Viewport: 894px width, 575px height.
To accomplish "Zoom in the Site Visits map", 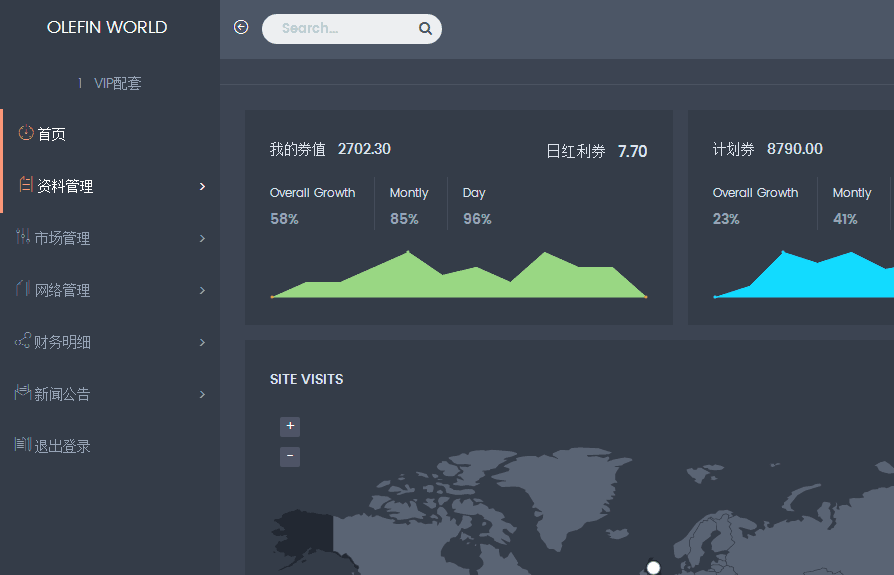I will pyautogui.click(x=290, y=426).
